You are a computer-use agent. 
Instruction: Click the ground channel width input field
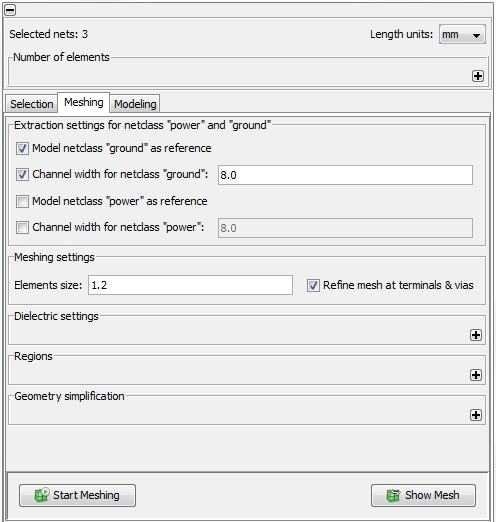pos(345,175)
